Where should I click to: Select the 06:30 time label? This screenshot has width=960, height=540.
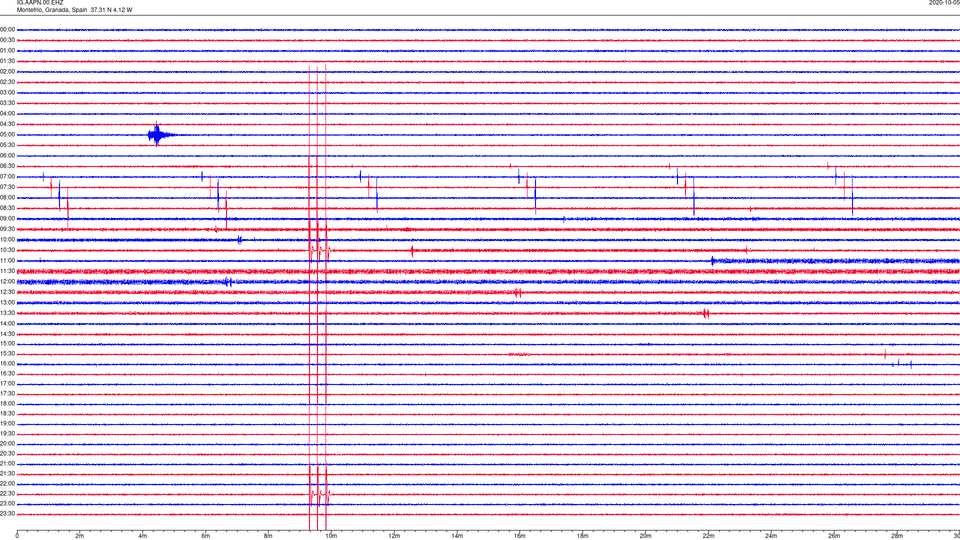[7, 166]
